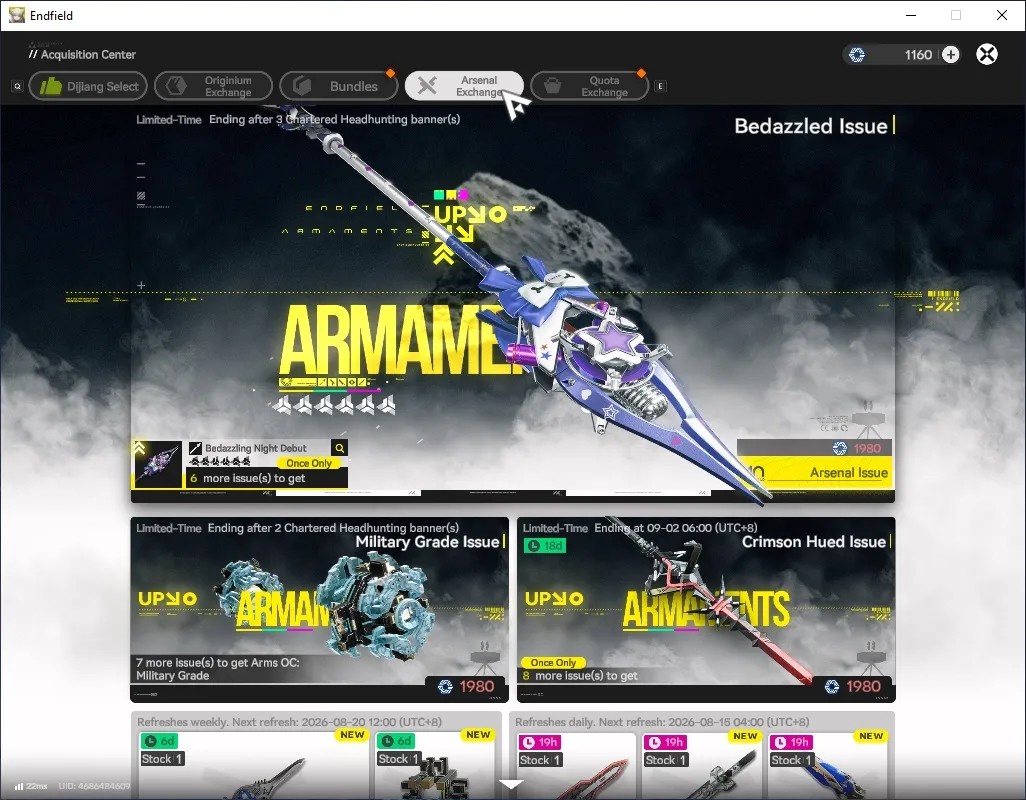Open the second weekly item marked NEW
Viewport: 1026px width, 800px height.
435,764
